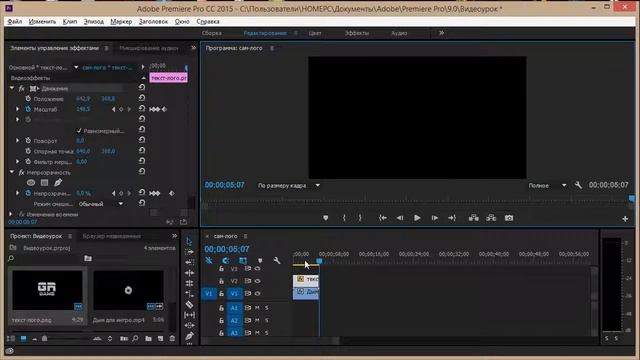Expand the Rotation property
Image resolution: width=640 pixels, height=360 pixels.
17,140
